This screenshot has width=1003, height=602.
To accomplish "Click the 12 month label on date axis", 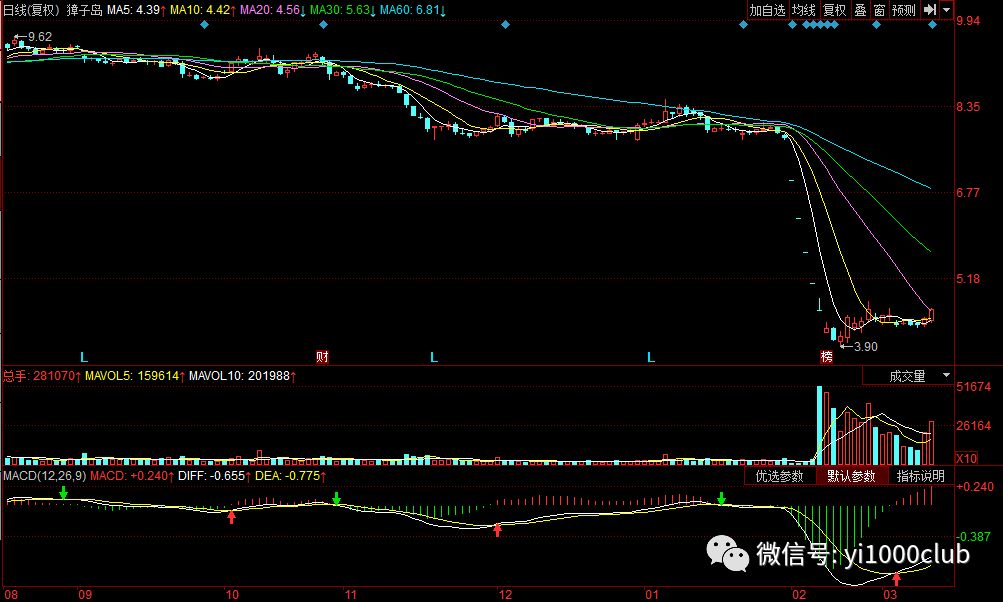I will coord(505,594).
